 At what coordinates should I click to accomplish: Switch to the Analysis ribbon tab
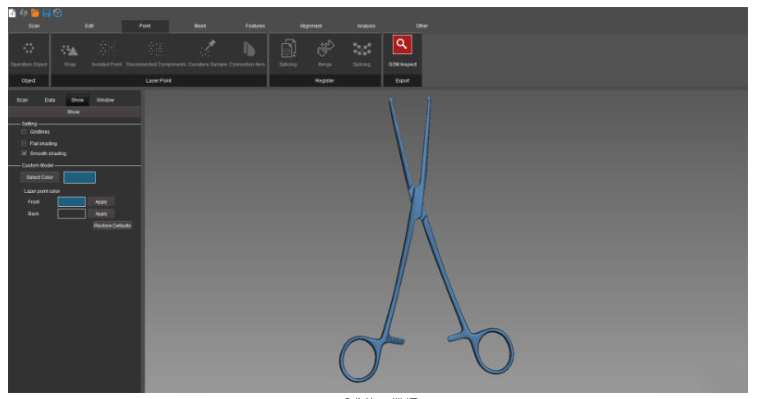coord(366,26)
